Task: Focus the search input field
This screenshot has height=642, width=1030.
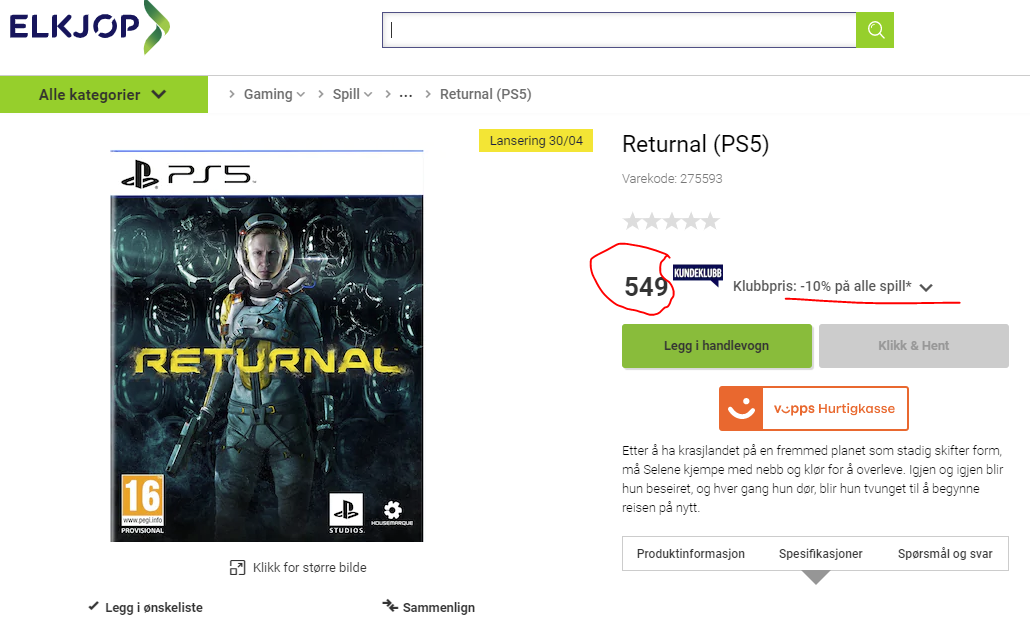Action: point(619,30)
